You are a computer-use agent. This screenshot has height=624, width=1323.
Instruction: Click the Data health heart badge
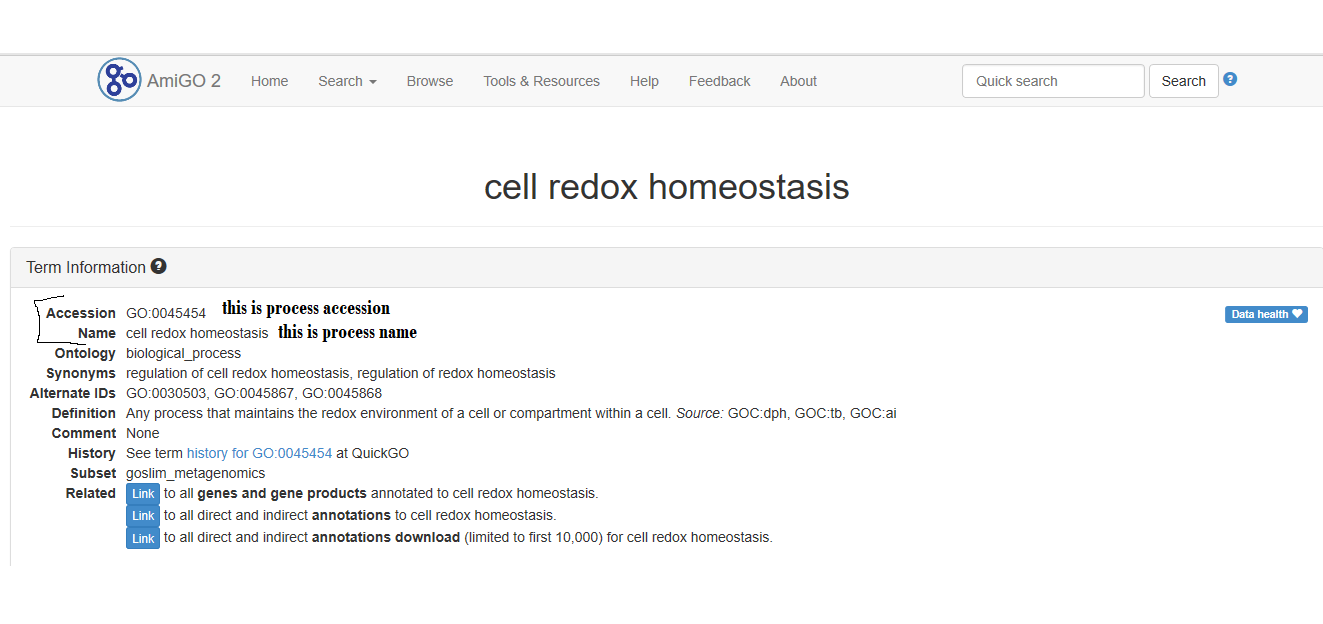(1266, 314)
